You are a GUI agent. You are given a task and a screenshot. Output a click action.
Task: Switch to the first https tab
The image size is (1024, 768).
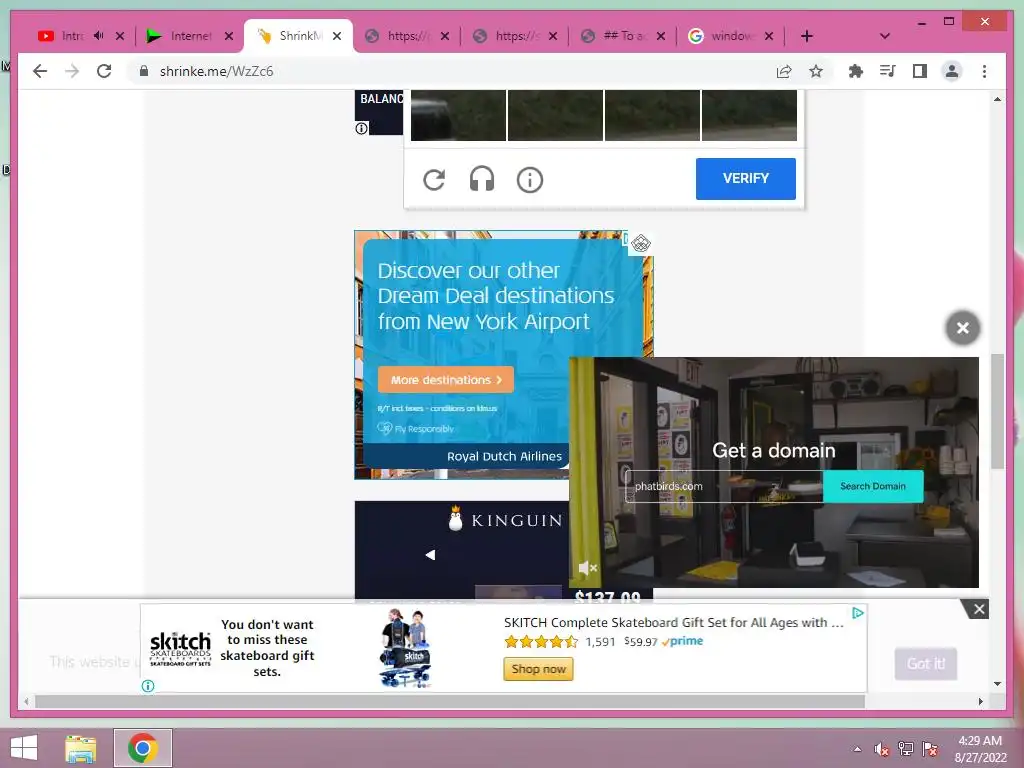[408, 36]
